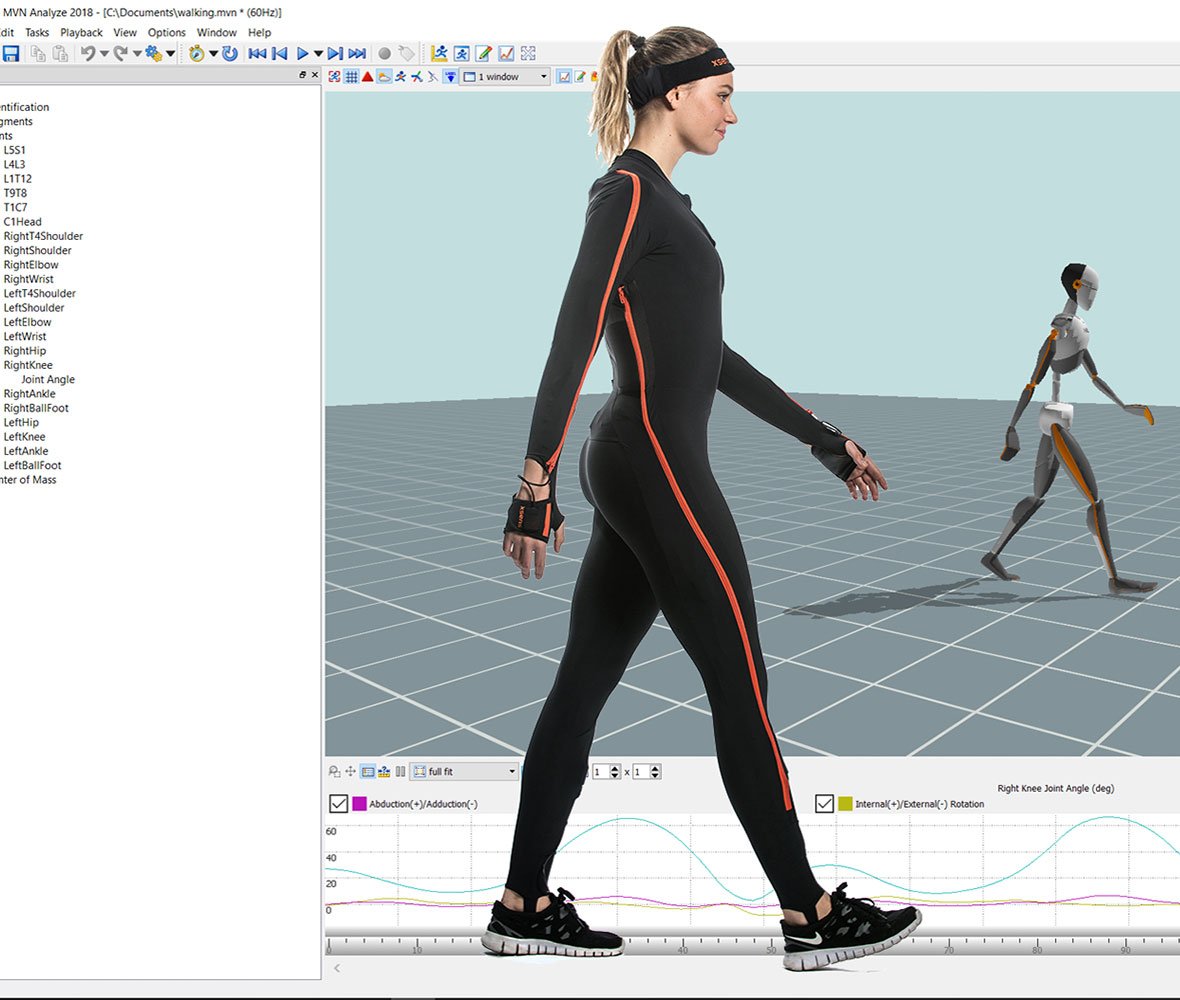Close the left navigator panel

pos(315,76)
